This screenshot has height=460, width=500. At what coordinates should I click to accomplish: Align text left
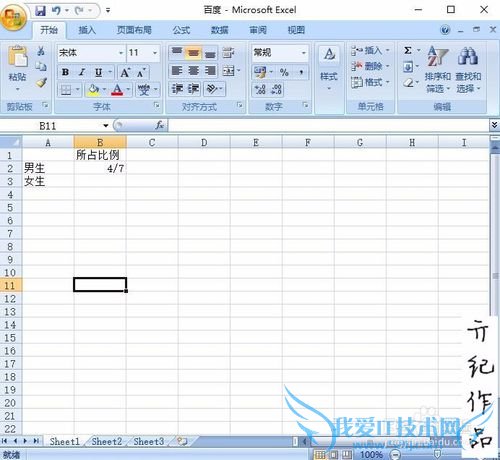point(177,71)
